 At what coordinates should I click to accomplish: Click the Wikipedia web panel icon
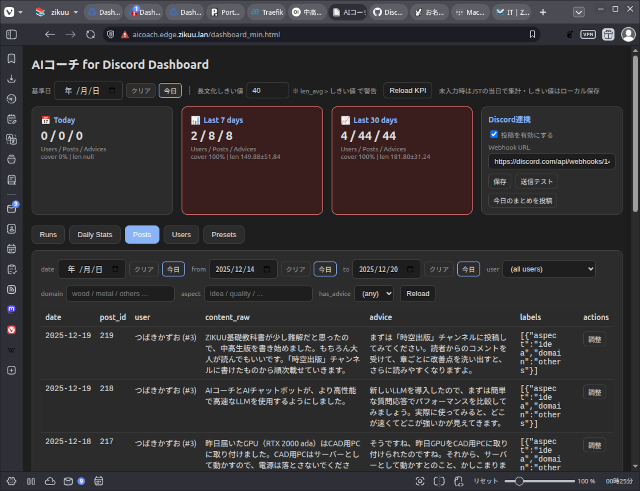[x=12, y=350]
